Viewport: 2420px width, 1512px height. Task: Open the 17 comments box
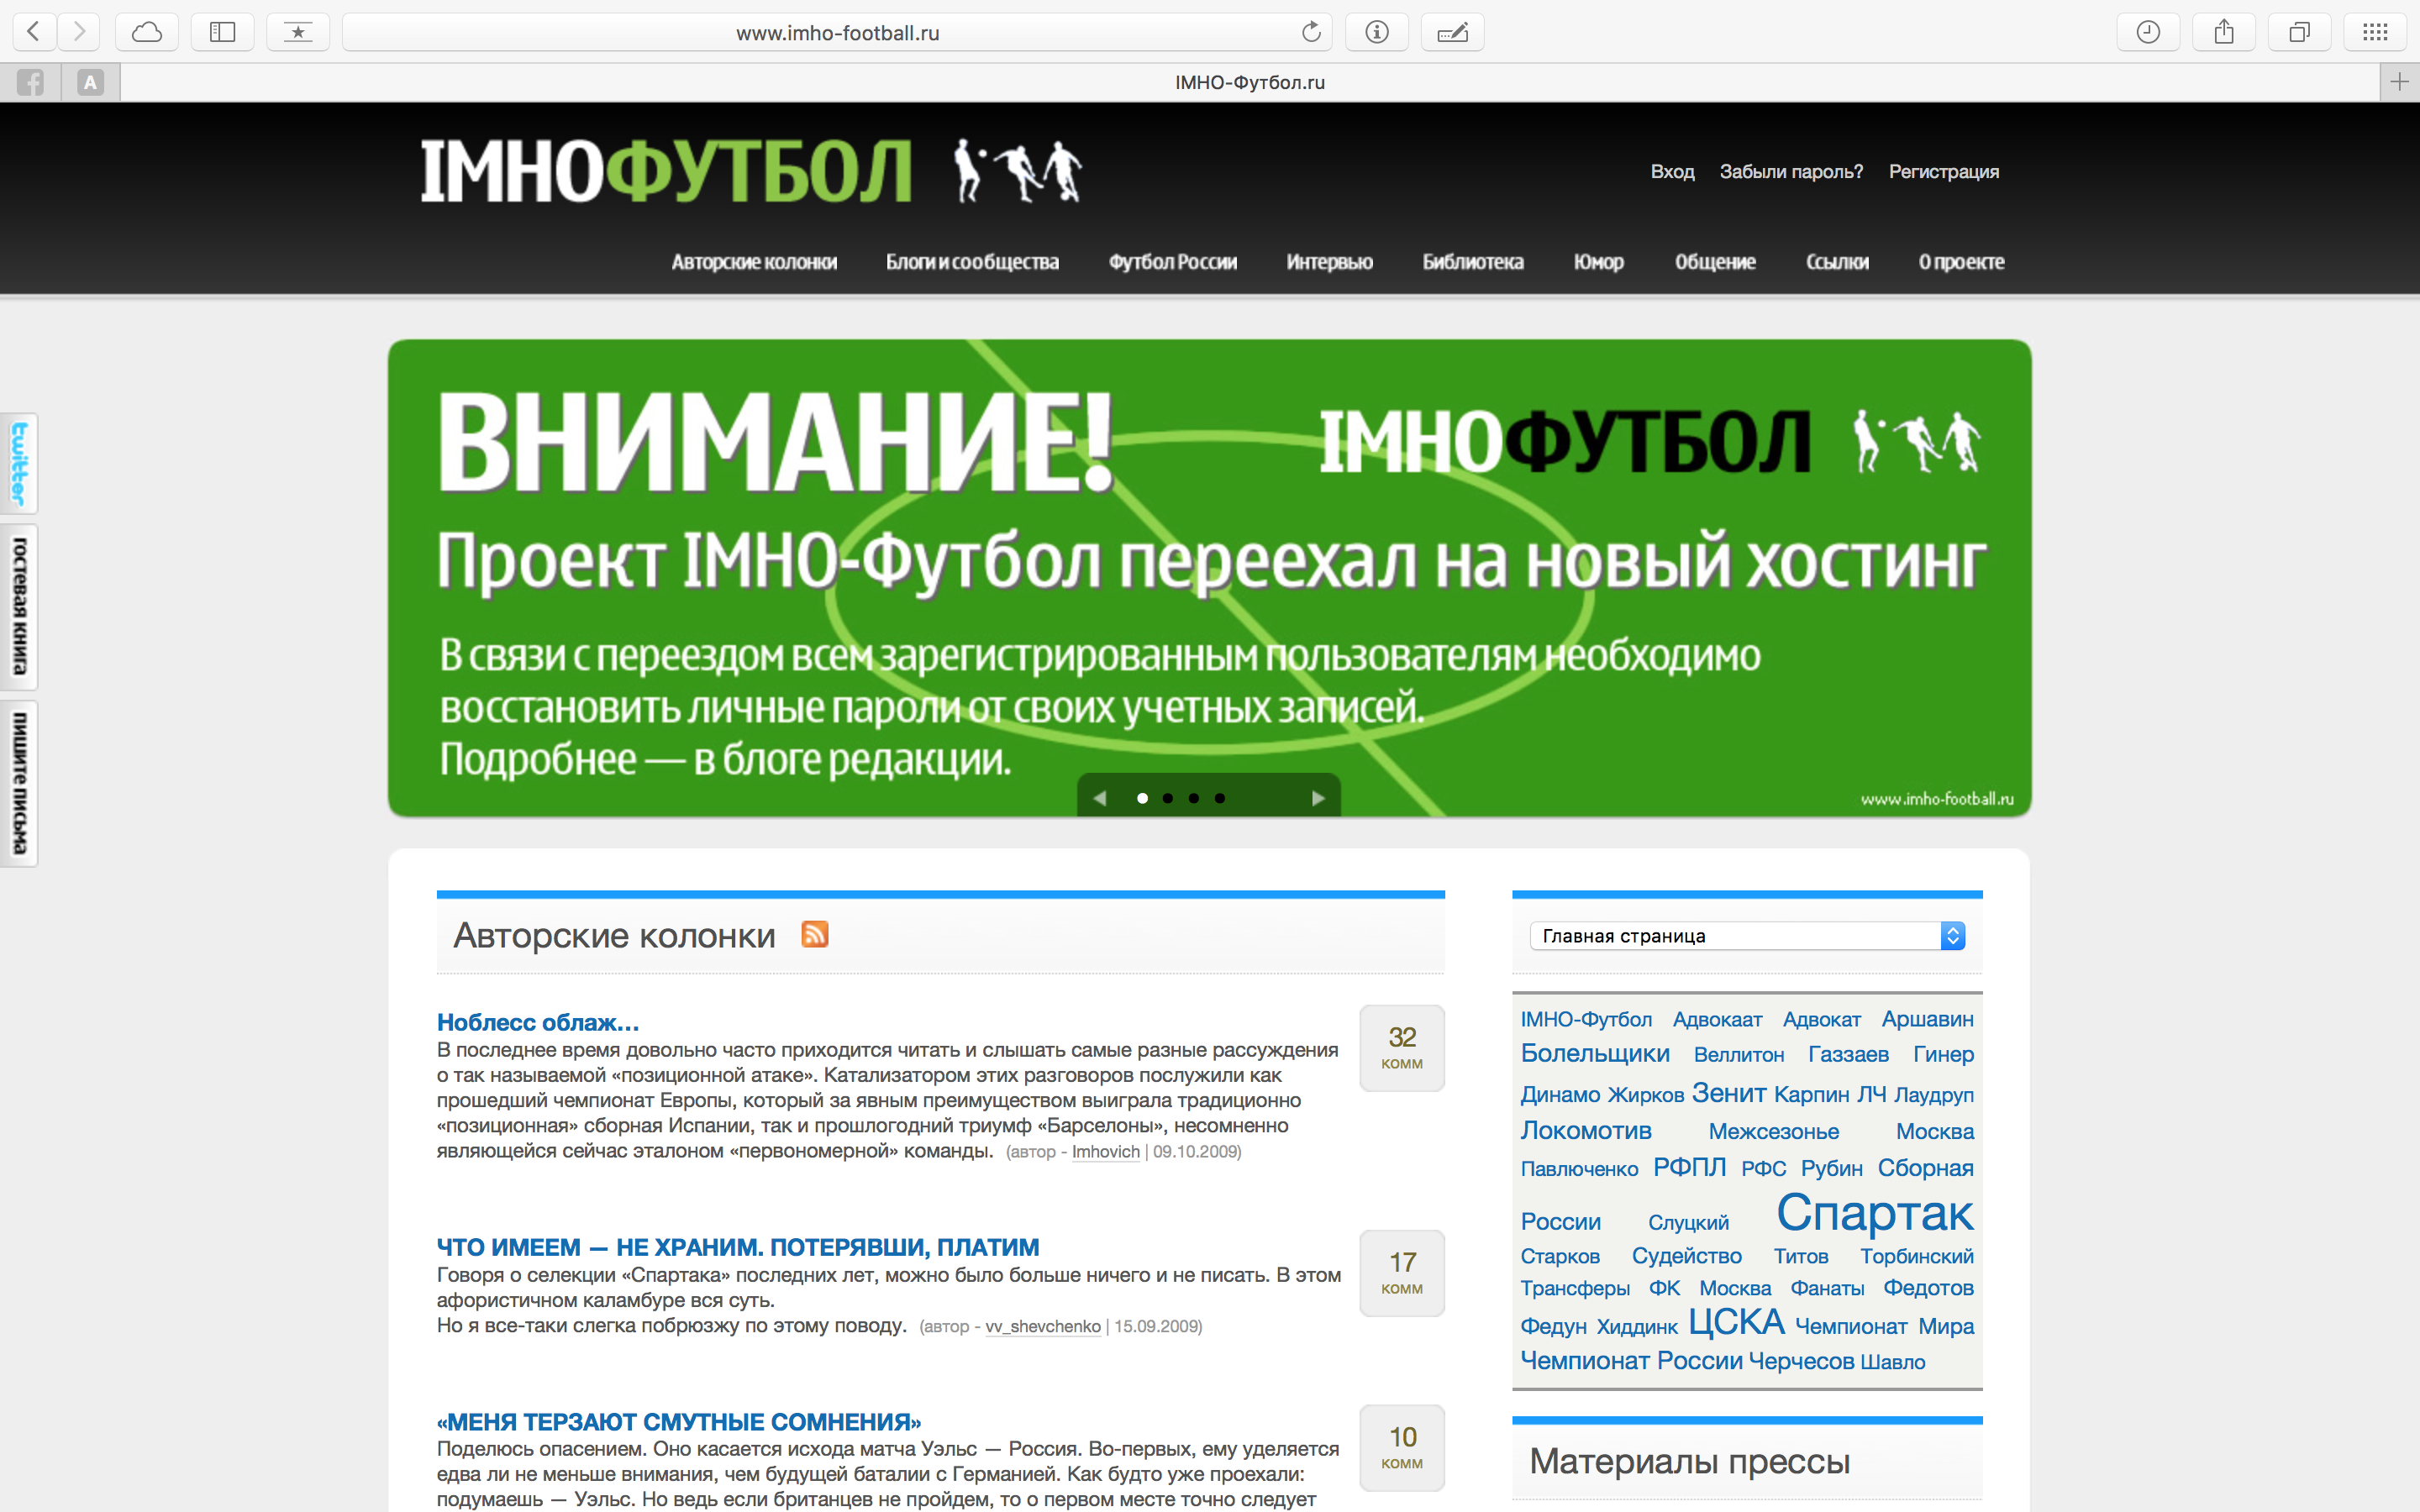(x=1402, y=1273)
